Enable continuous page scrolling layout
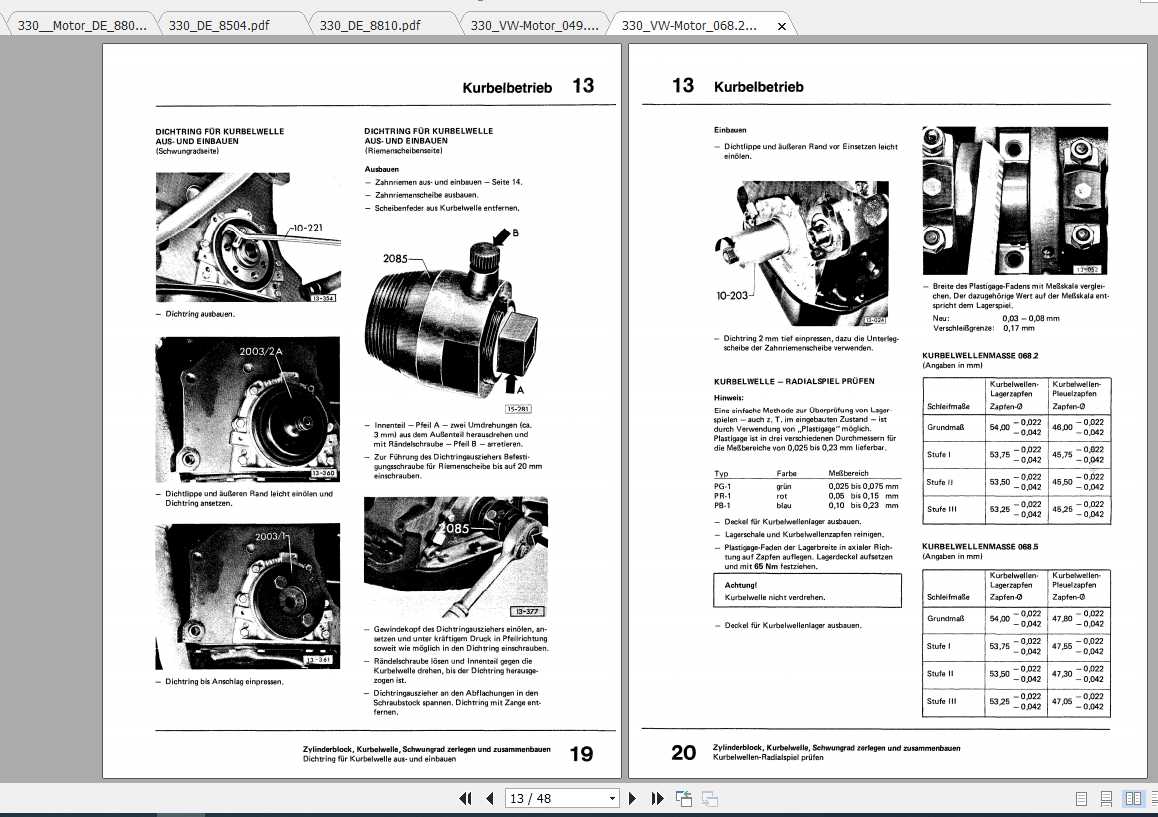Viewport: 1158px width, 817px height. tap(1107, 798)
